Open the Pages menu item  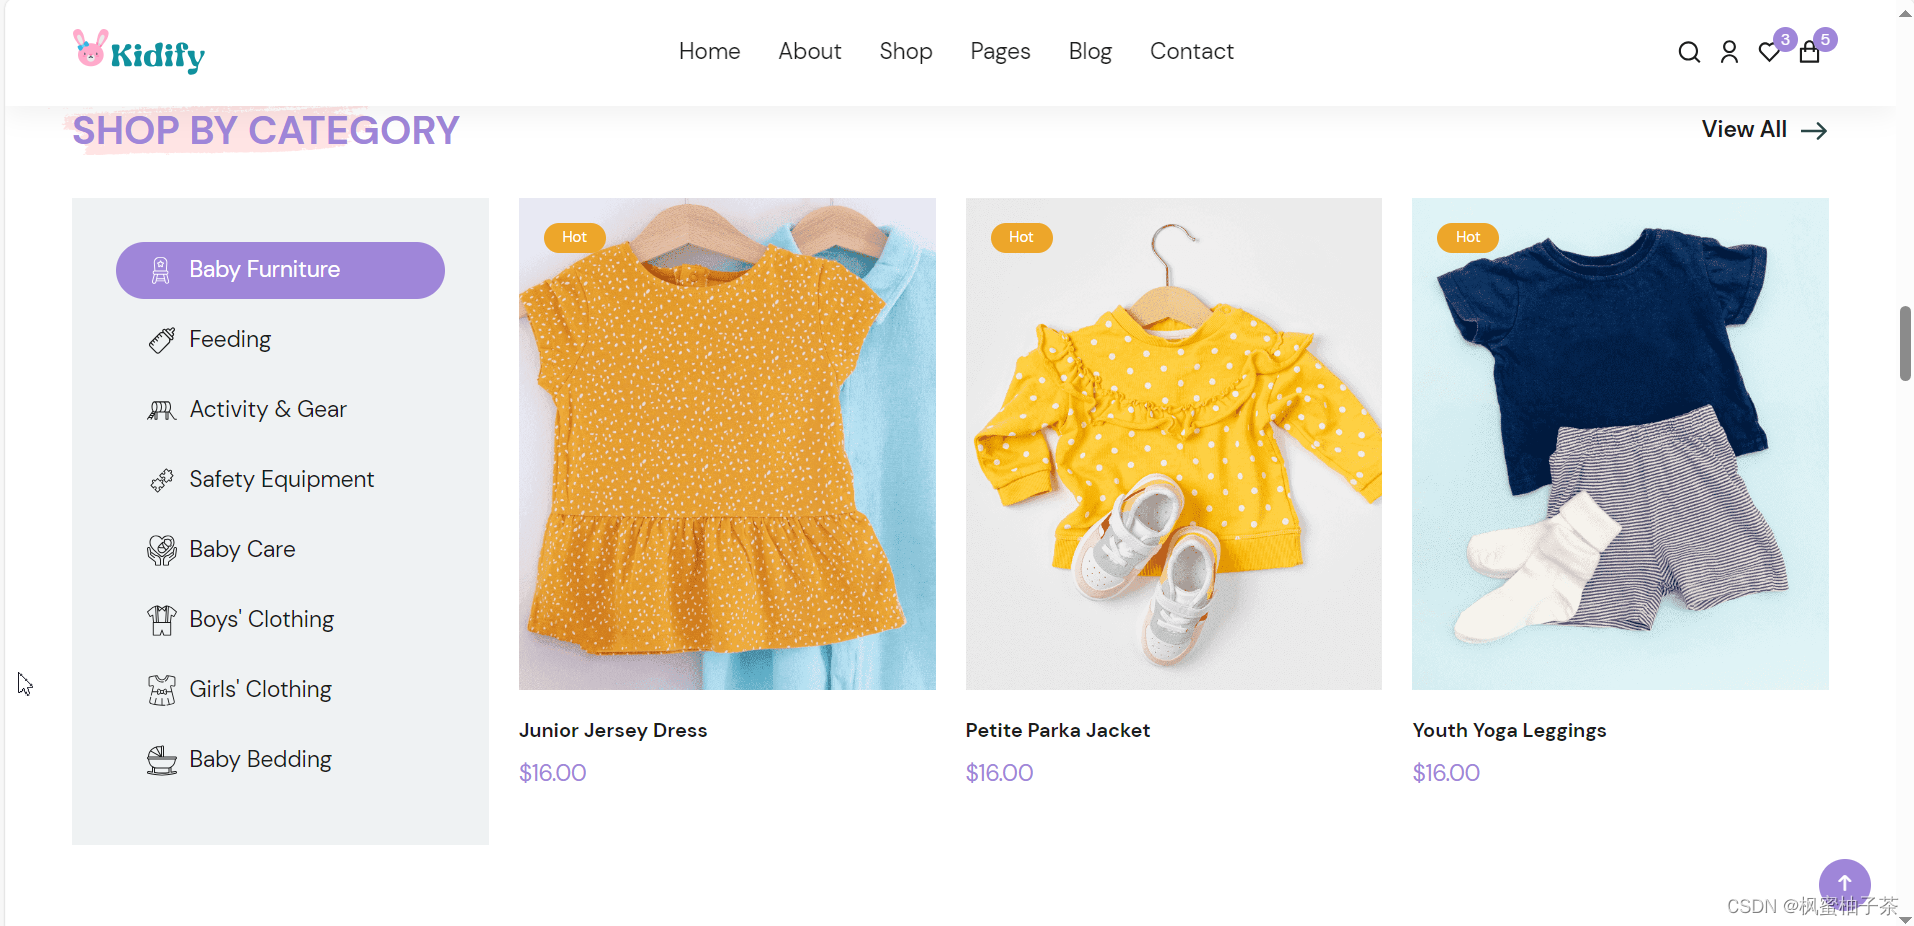1000,51
